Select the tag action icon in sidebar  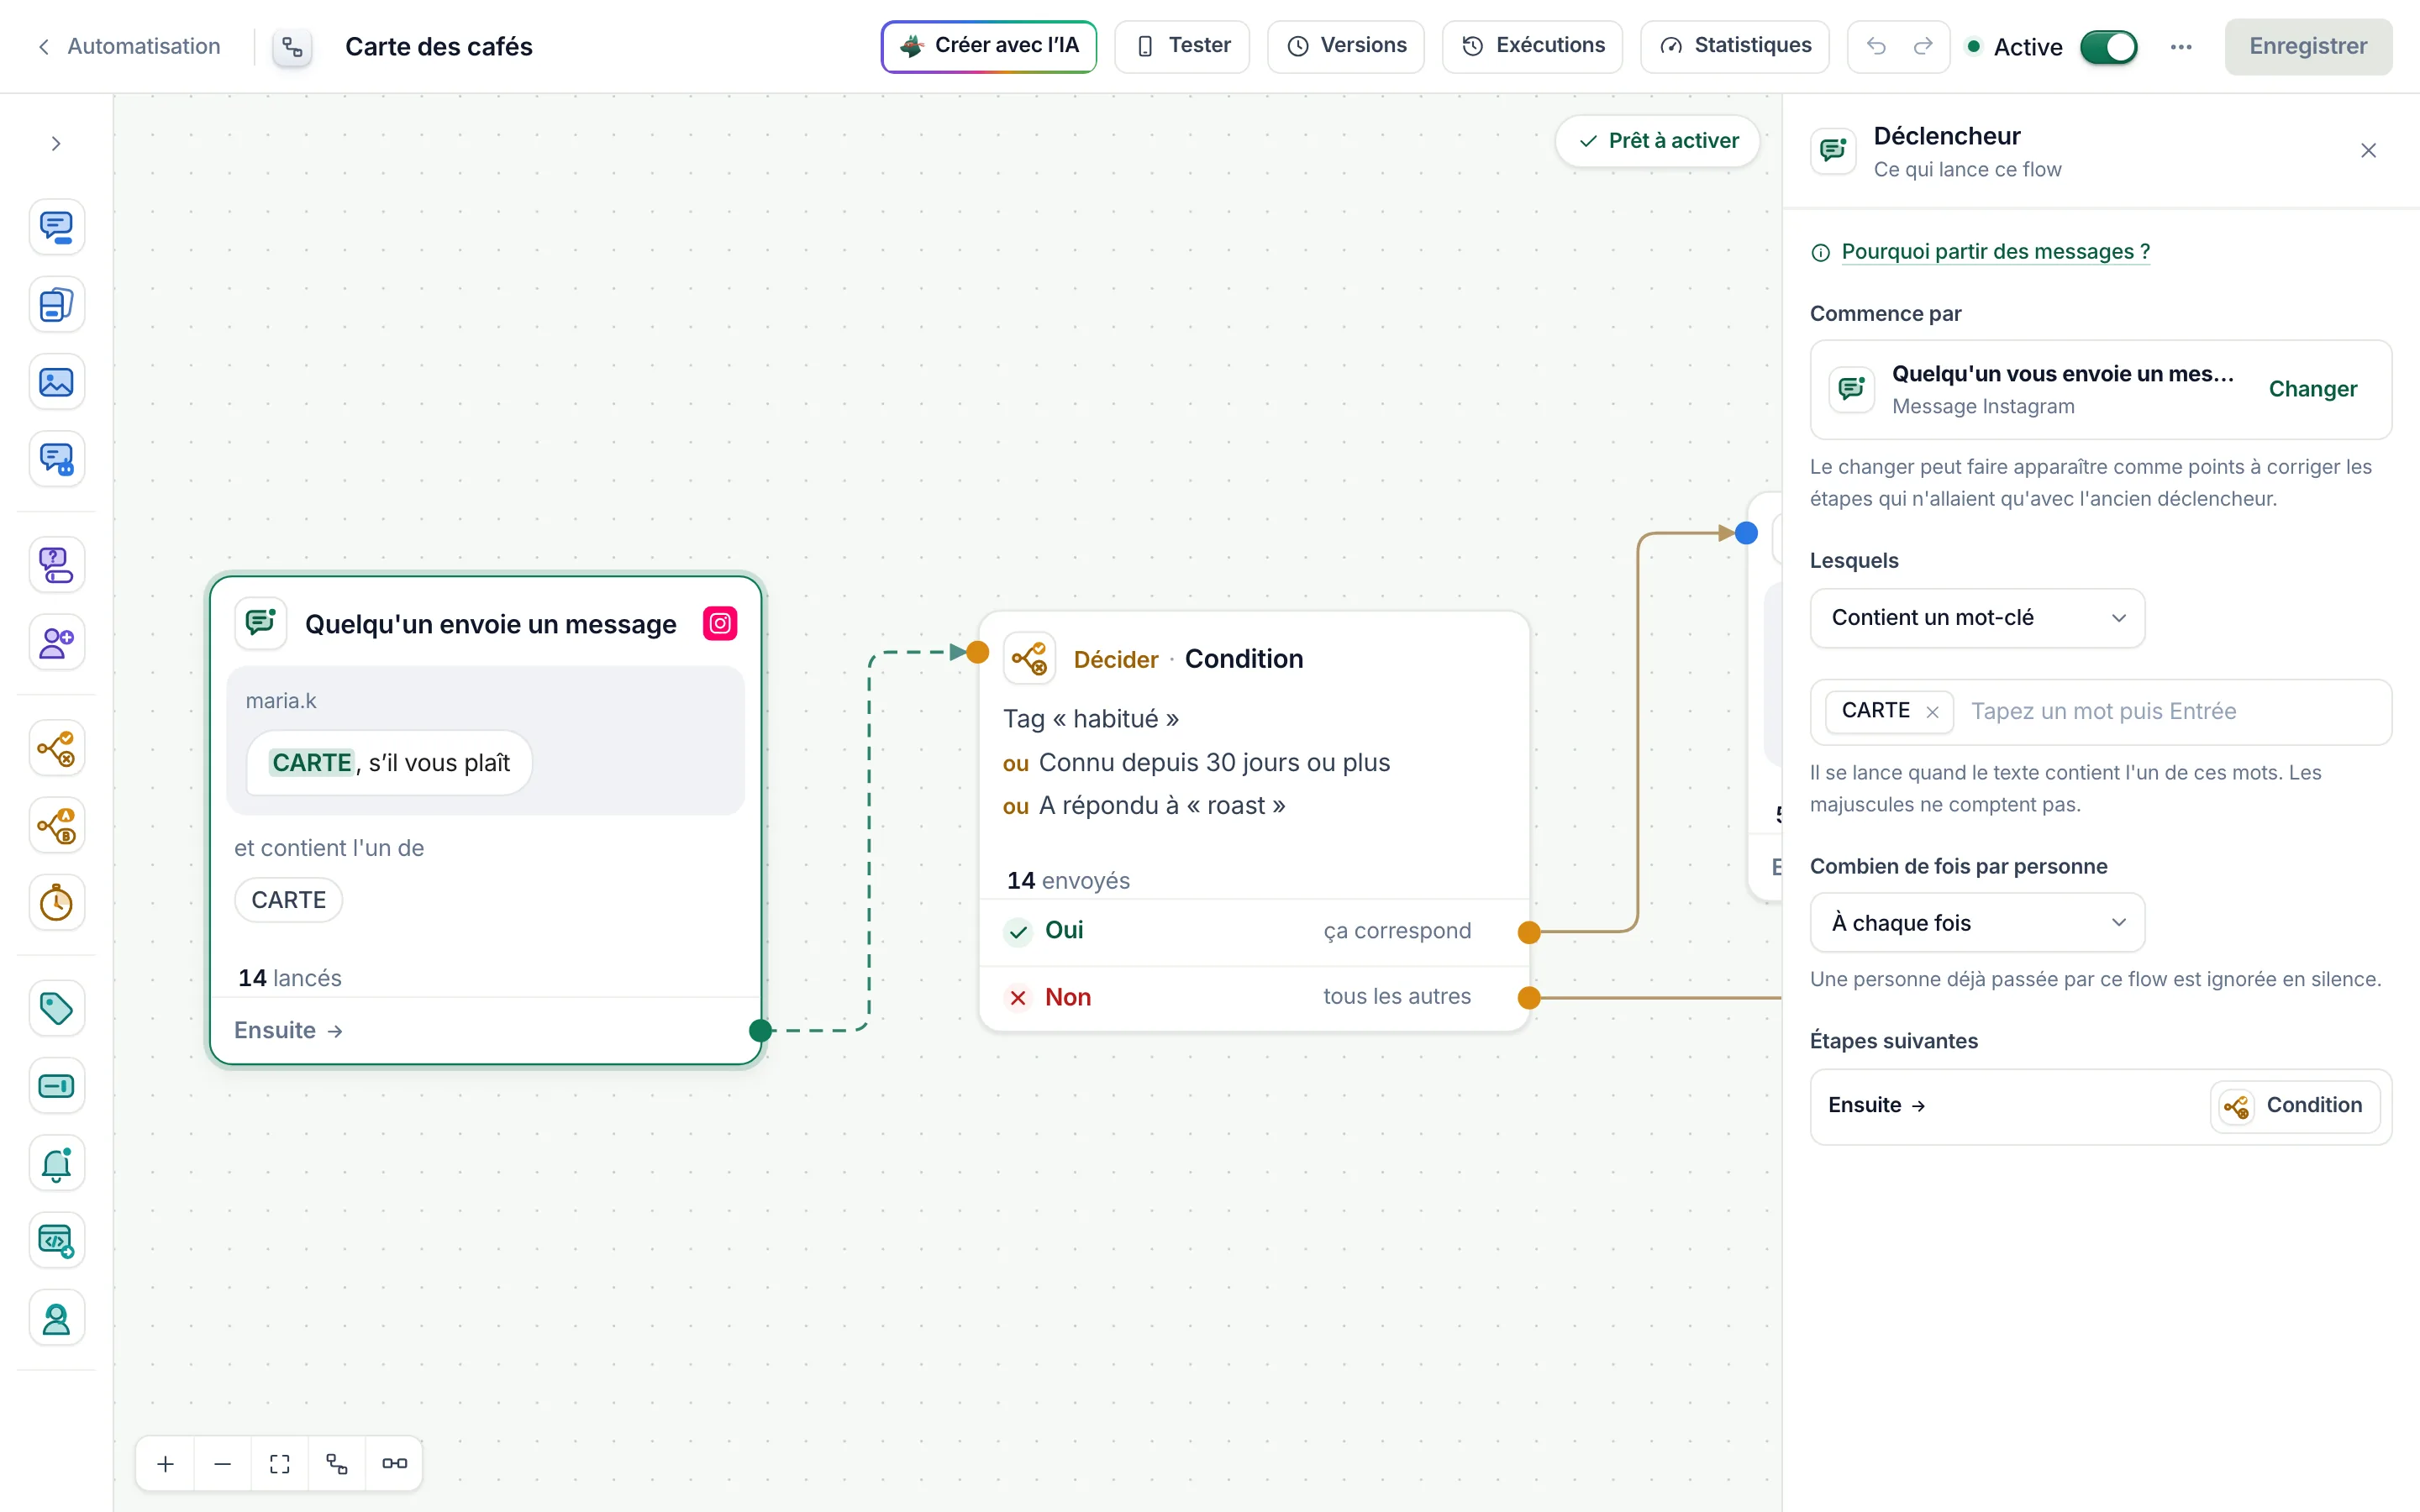pos(56,1008)
